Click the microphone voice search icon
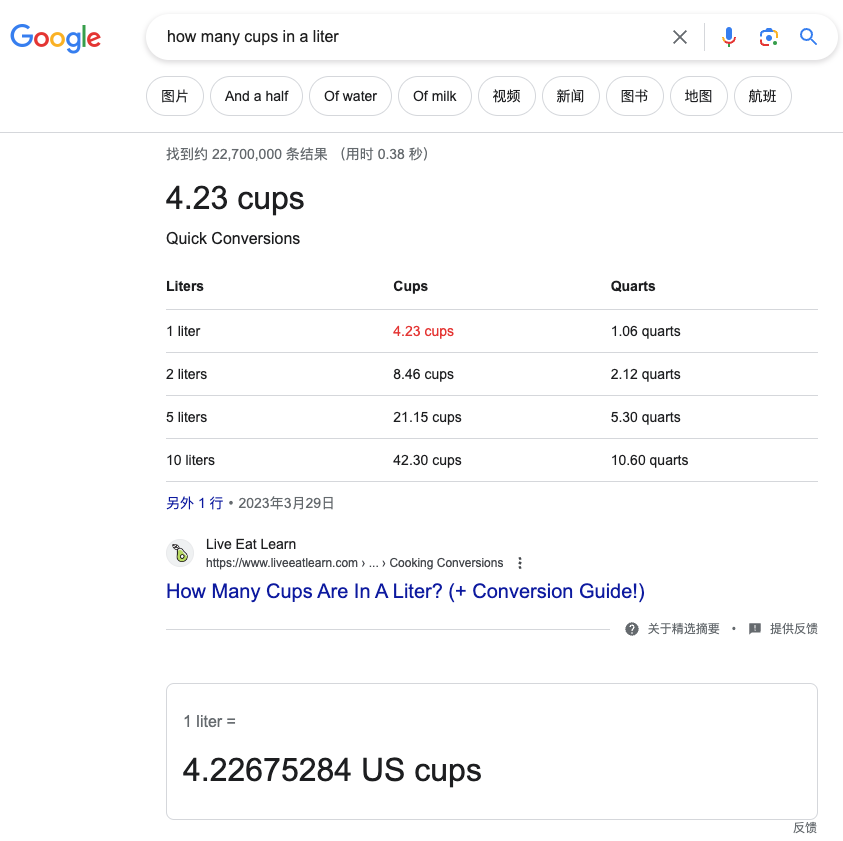Screen dimensions: 843x841 [x=728, y=36]
